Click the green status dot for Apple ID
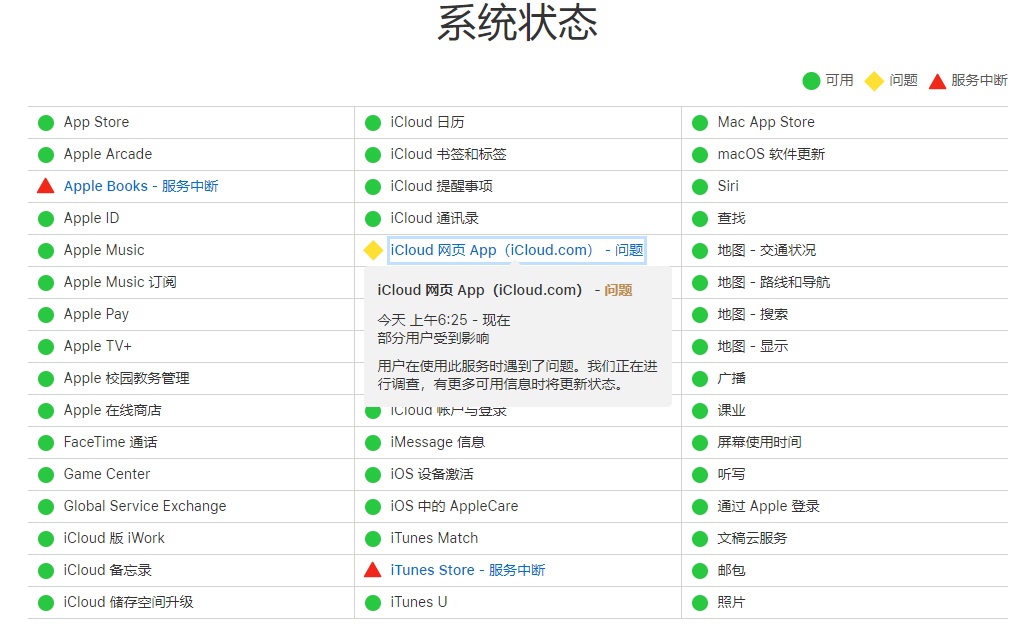 46,219
